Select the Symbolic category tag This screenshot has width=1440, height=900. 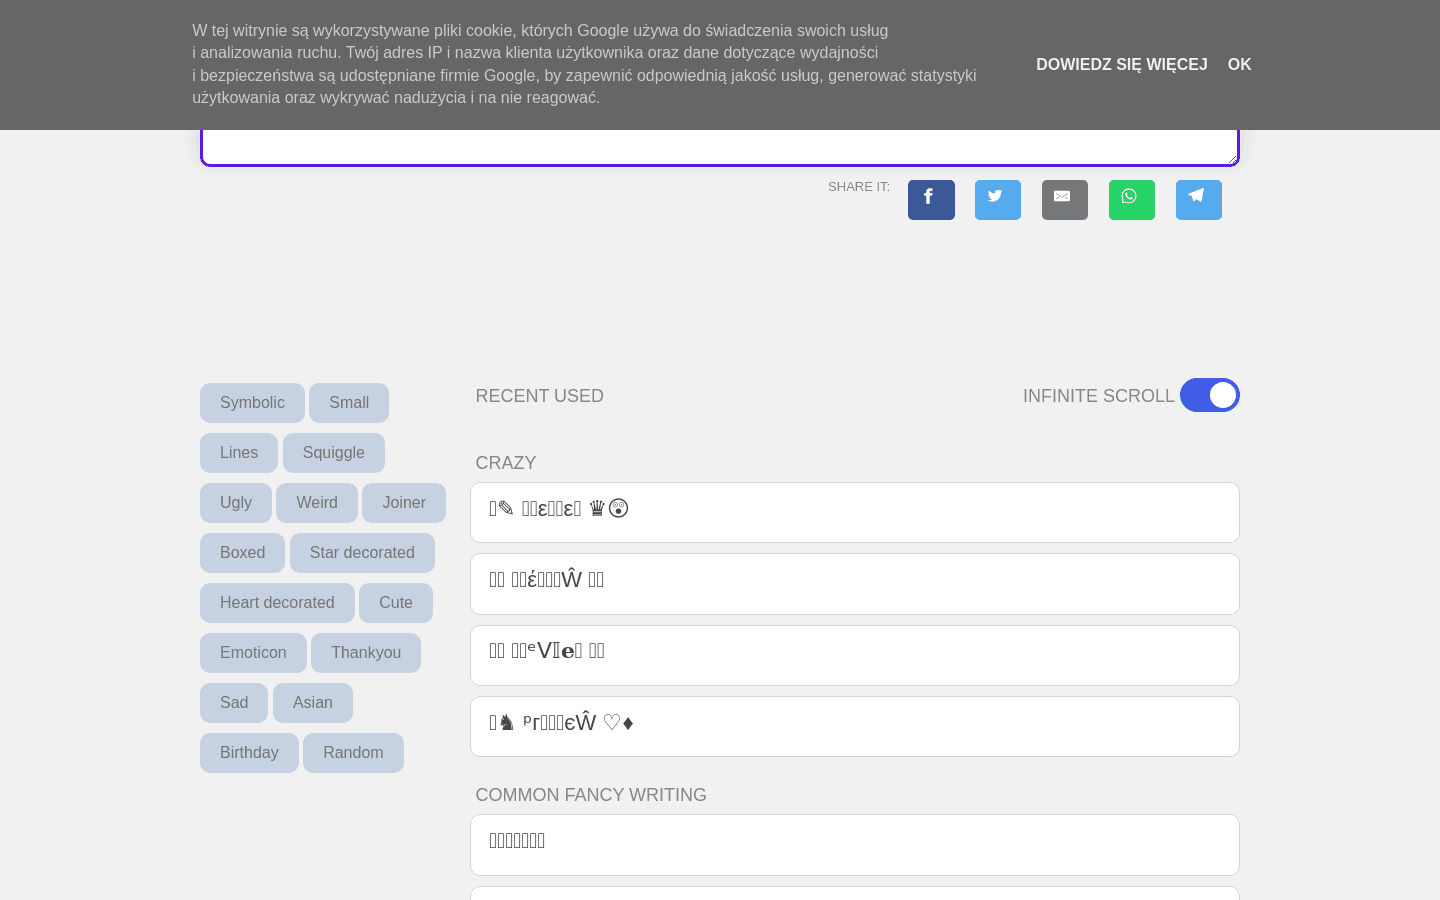tap(252, 403)
